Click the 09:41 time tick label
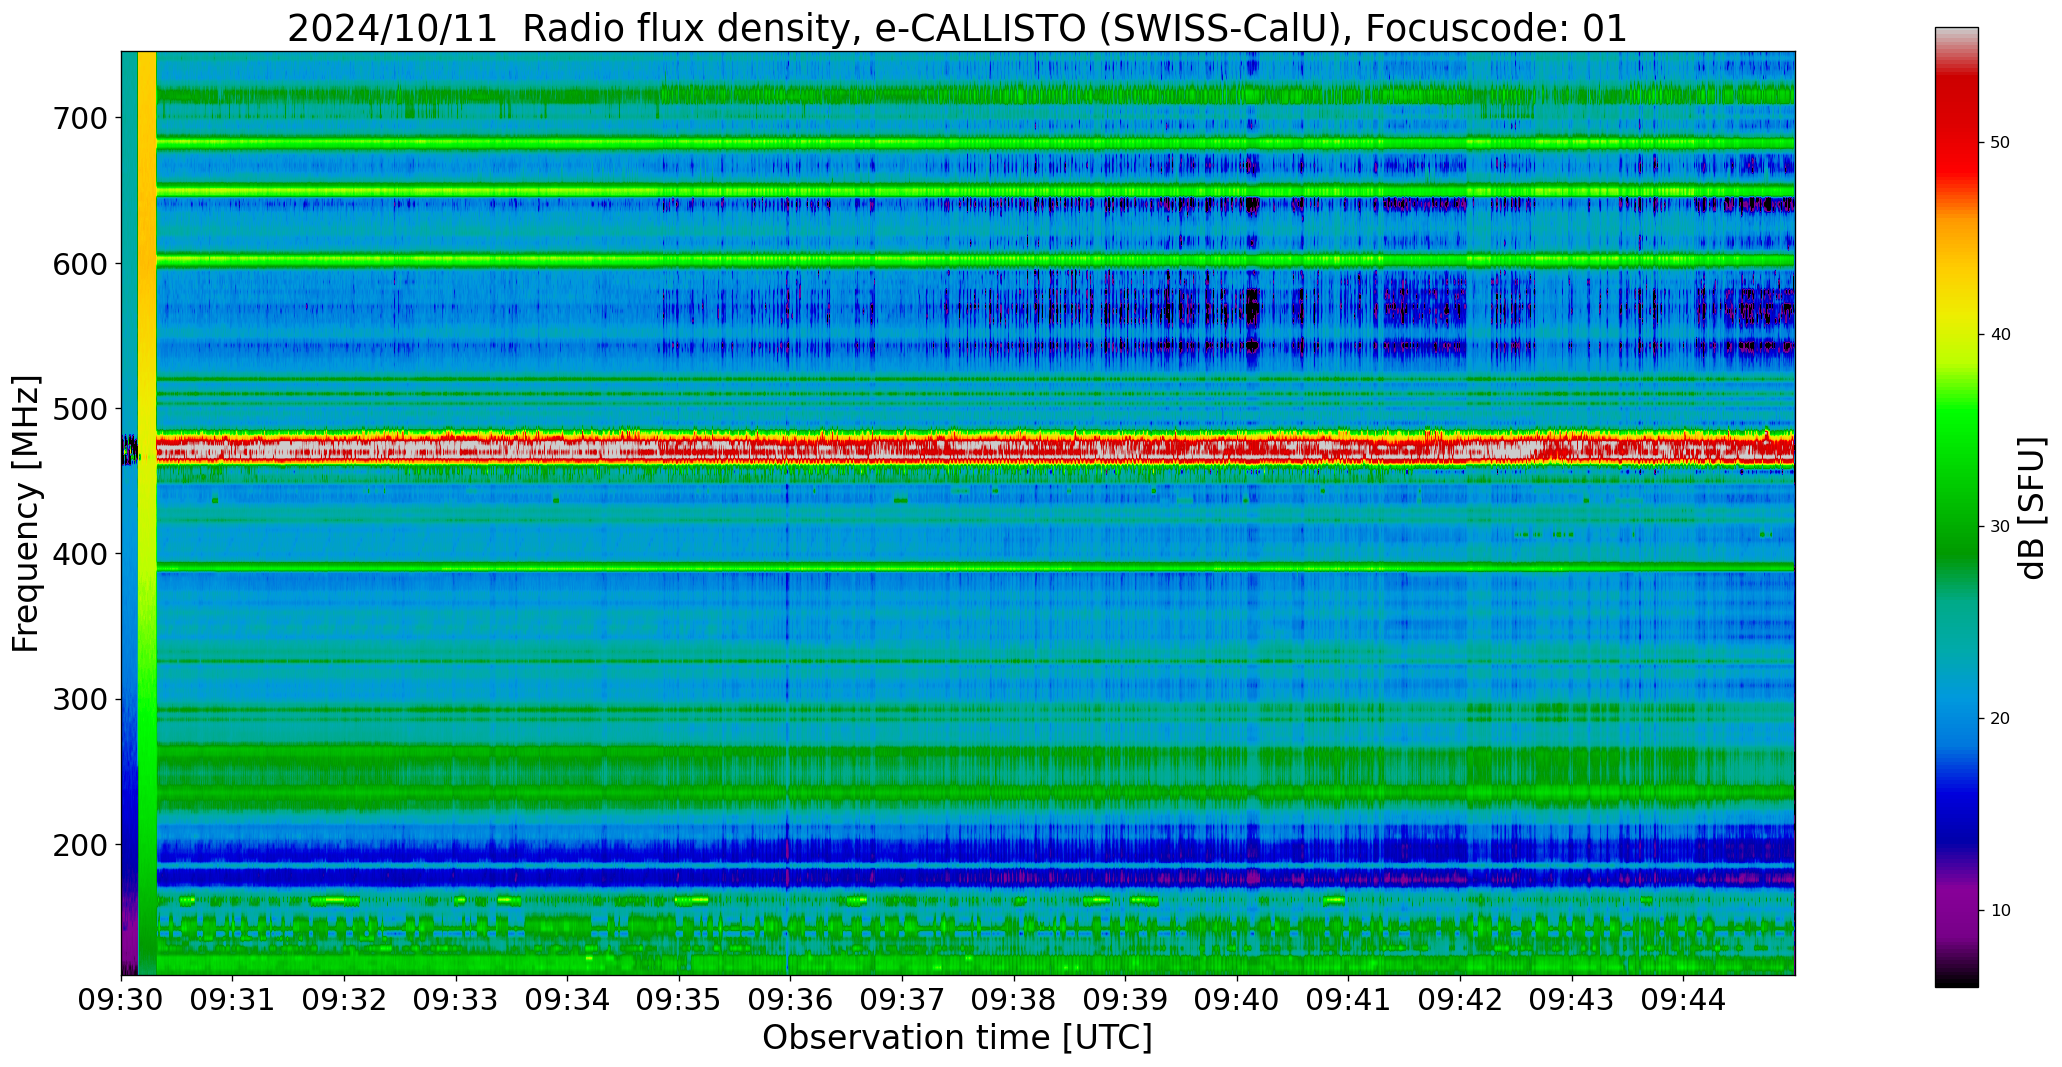2062x1067 pixels. tap(1349, 999)
